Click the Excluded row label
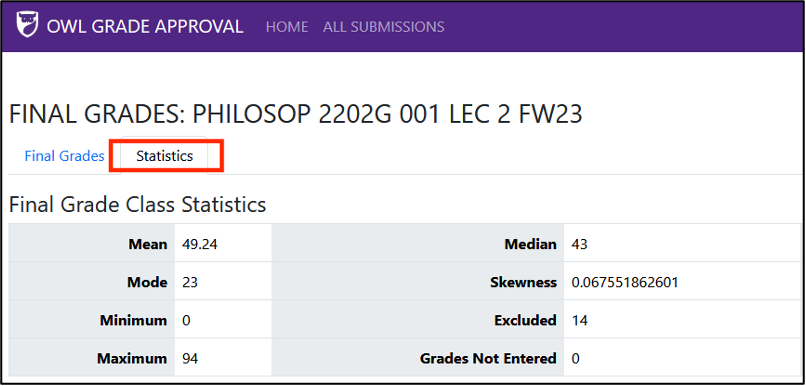Screen dimensions: 806x386 pyautogui.click(x=525, y=321)
